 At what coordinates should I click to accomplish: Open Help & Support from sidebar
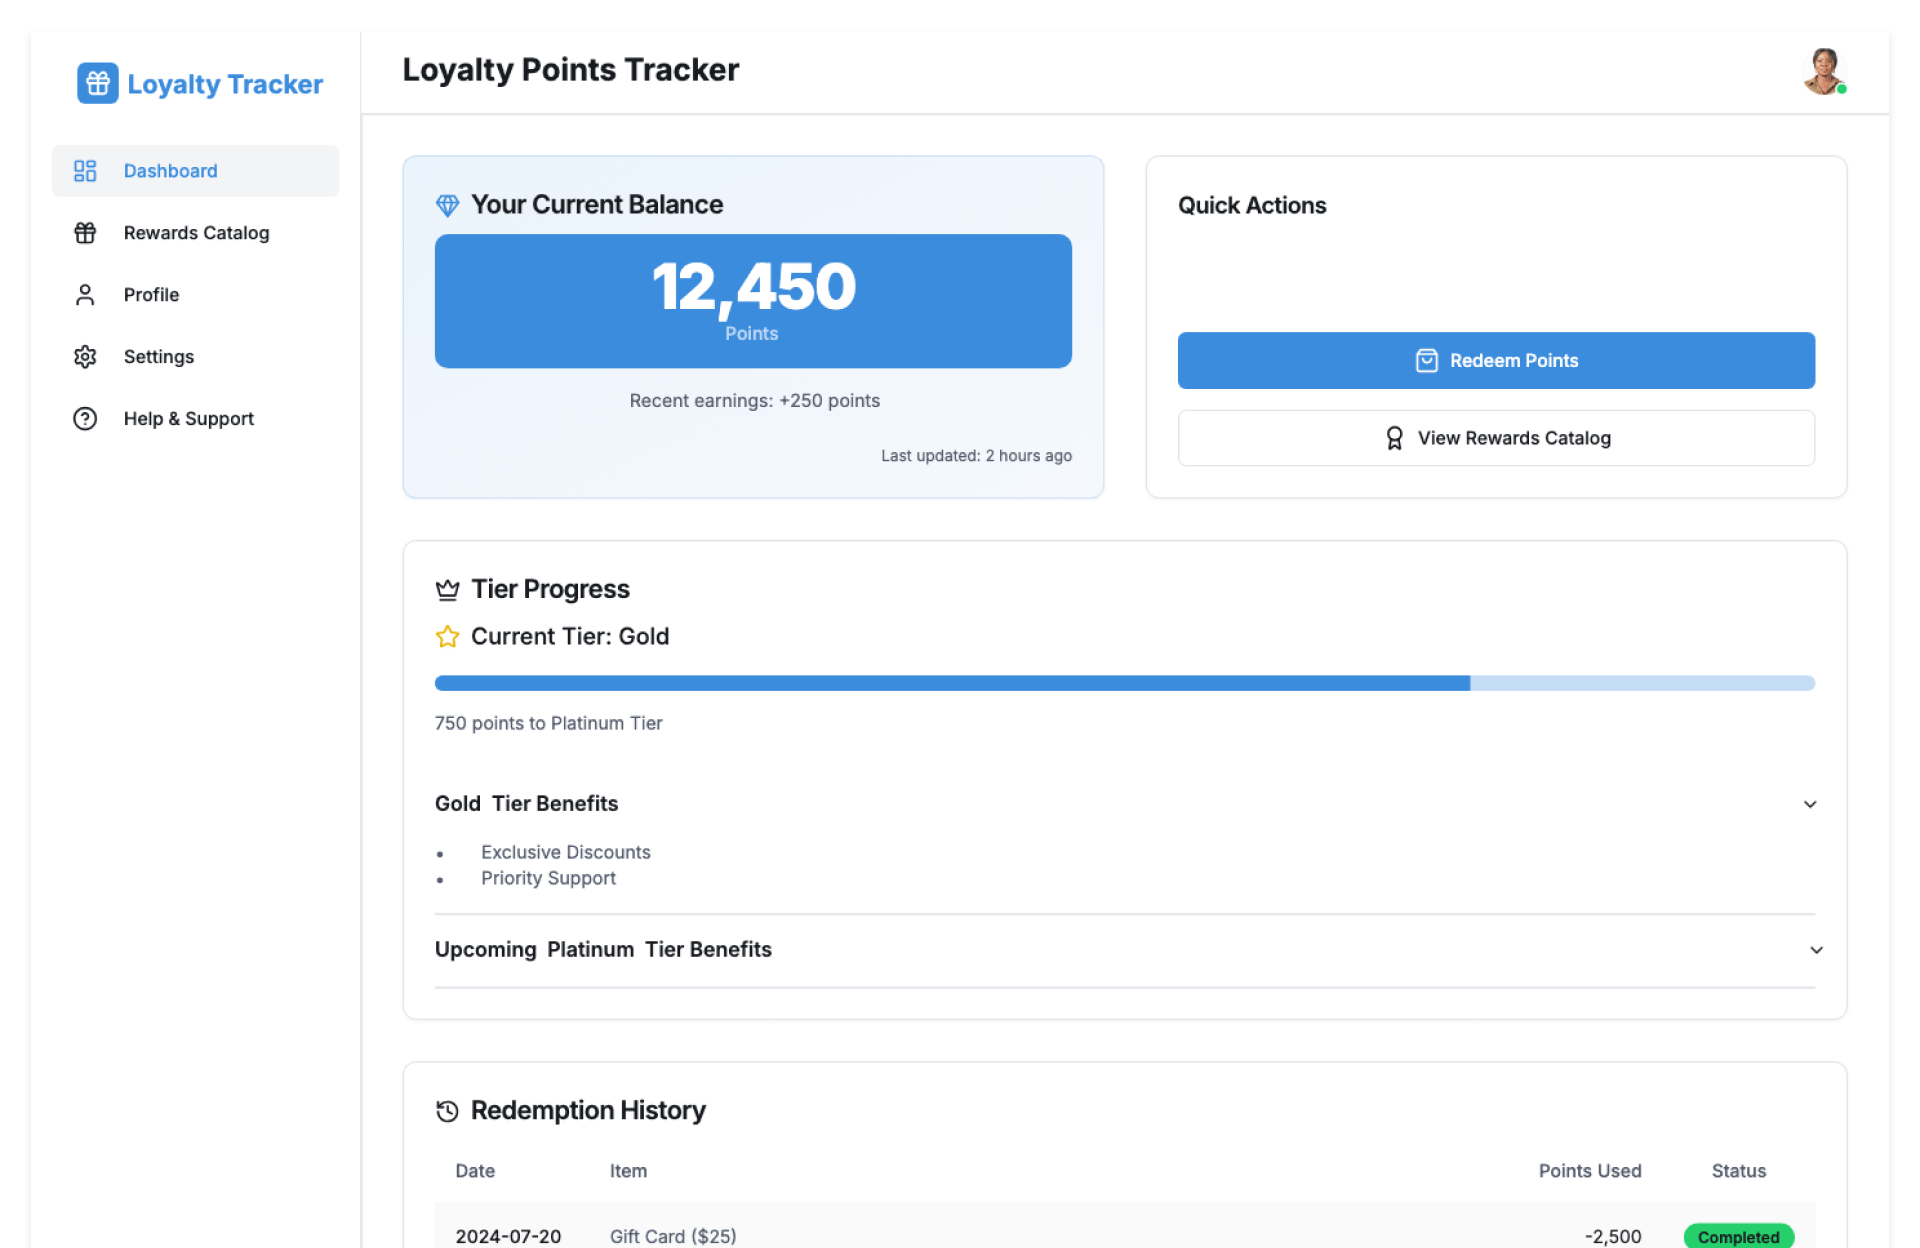[x=188, y=419]
